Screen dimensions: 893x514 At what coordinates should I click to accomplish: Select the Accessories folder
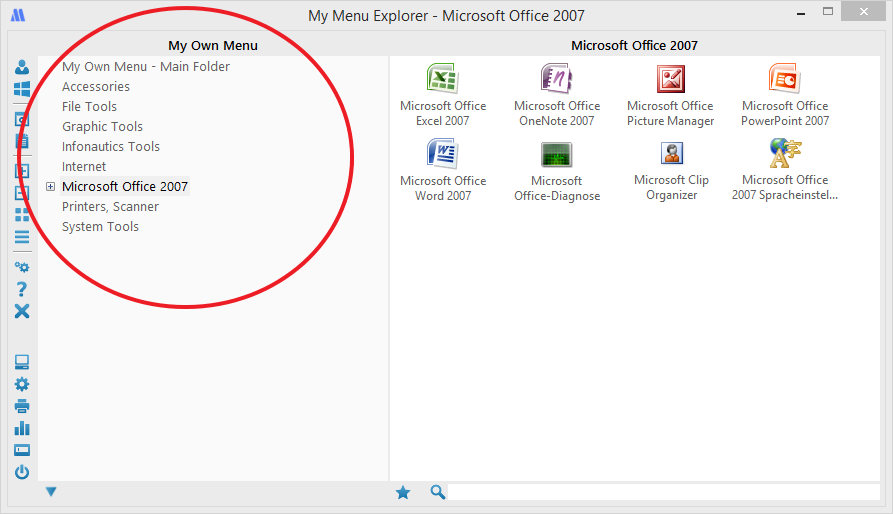96,87
